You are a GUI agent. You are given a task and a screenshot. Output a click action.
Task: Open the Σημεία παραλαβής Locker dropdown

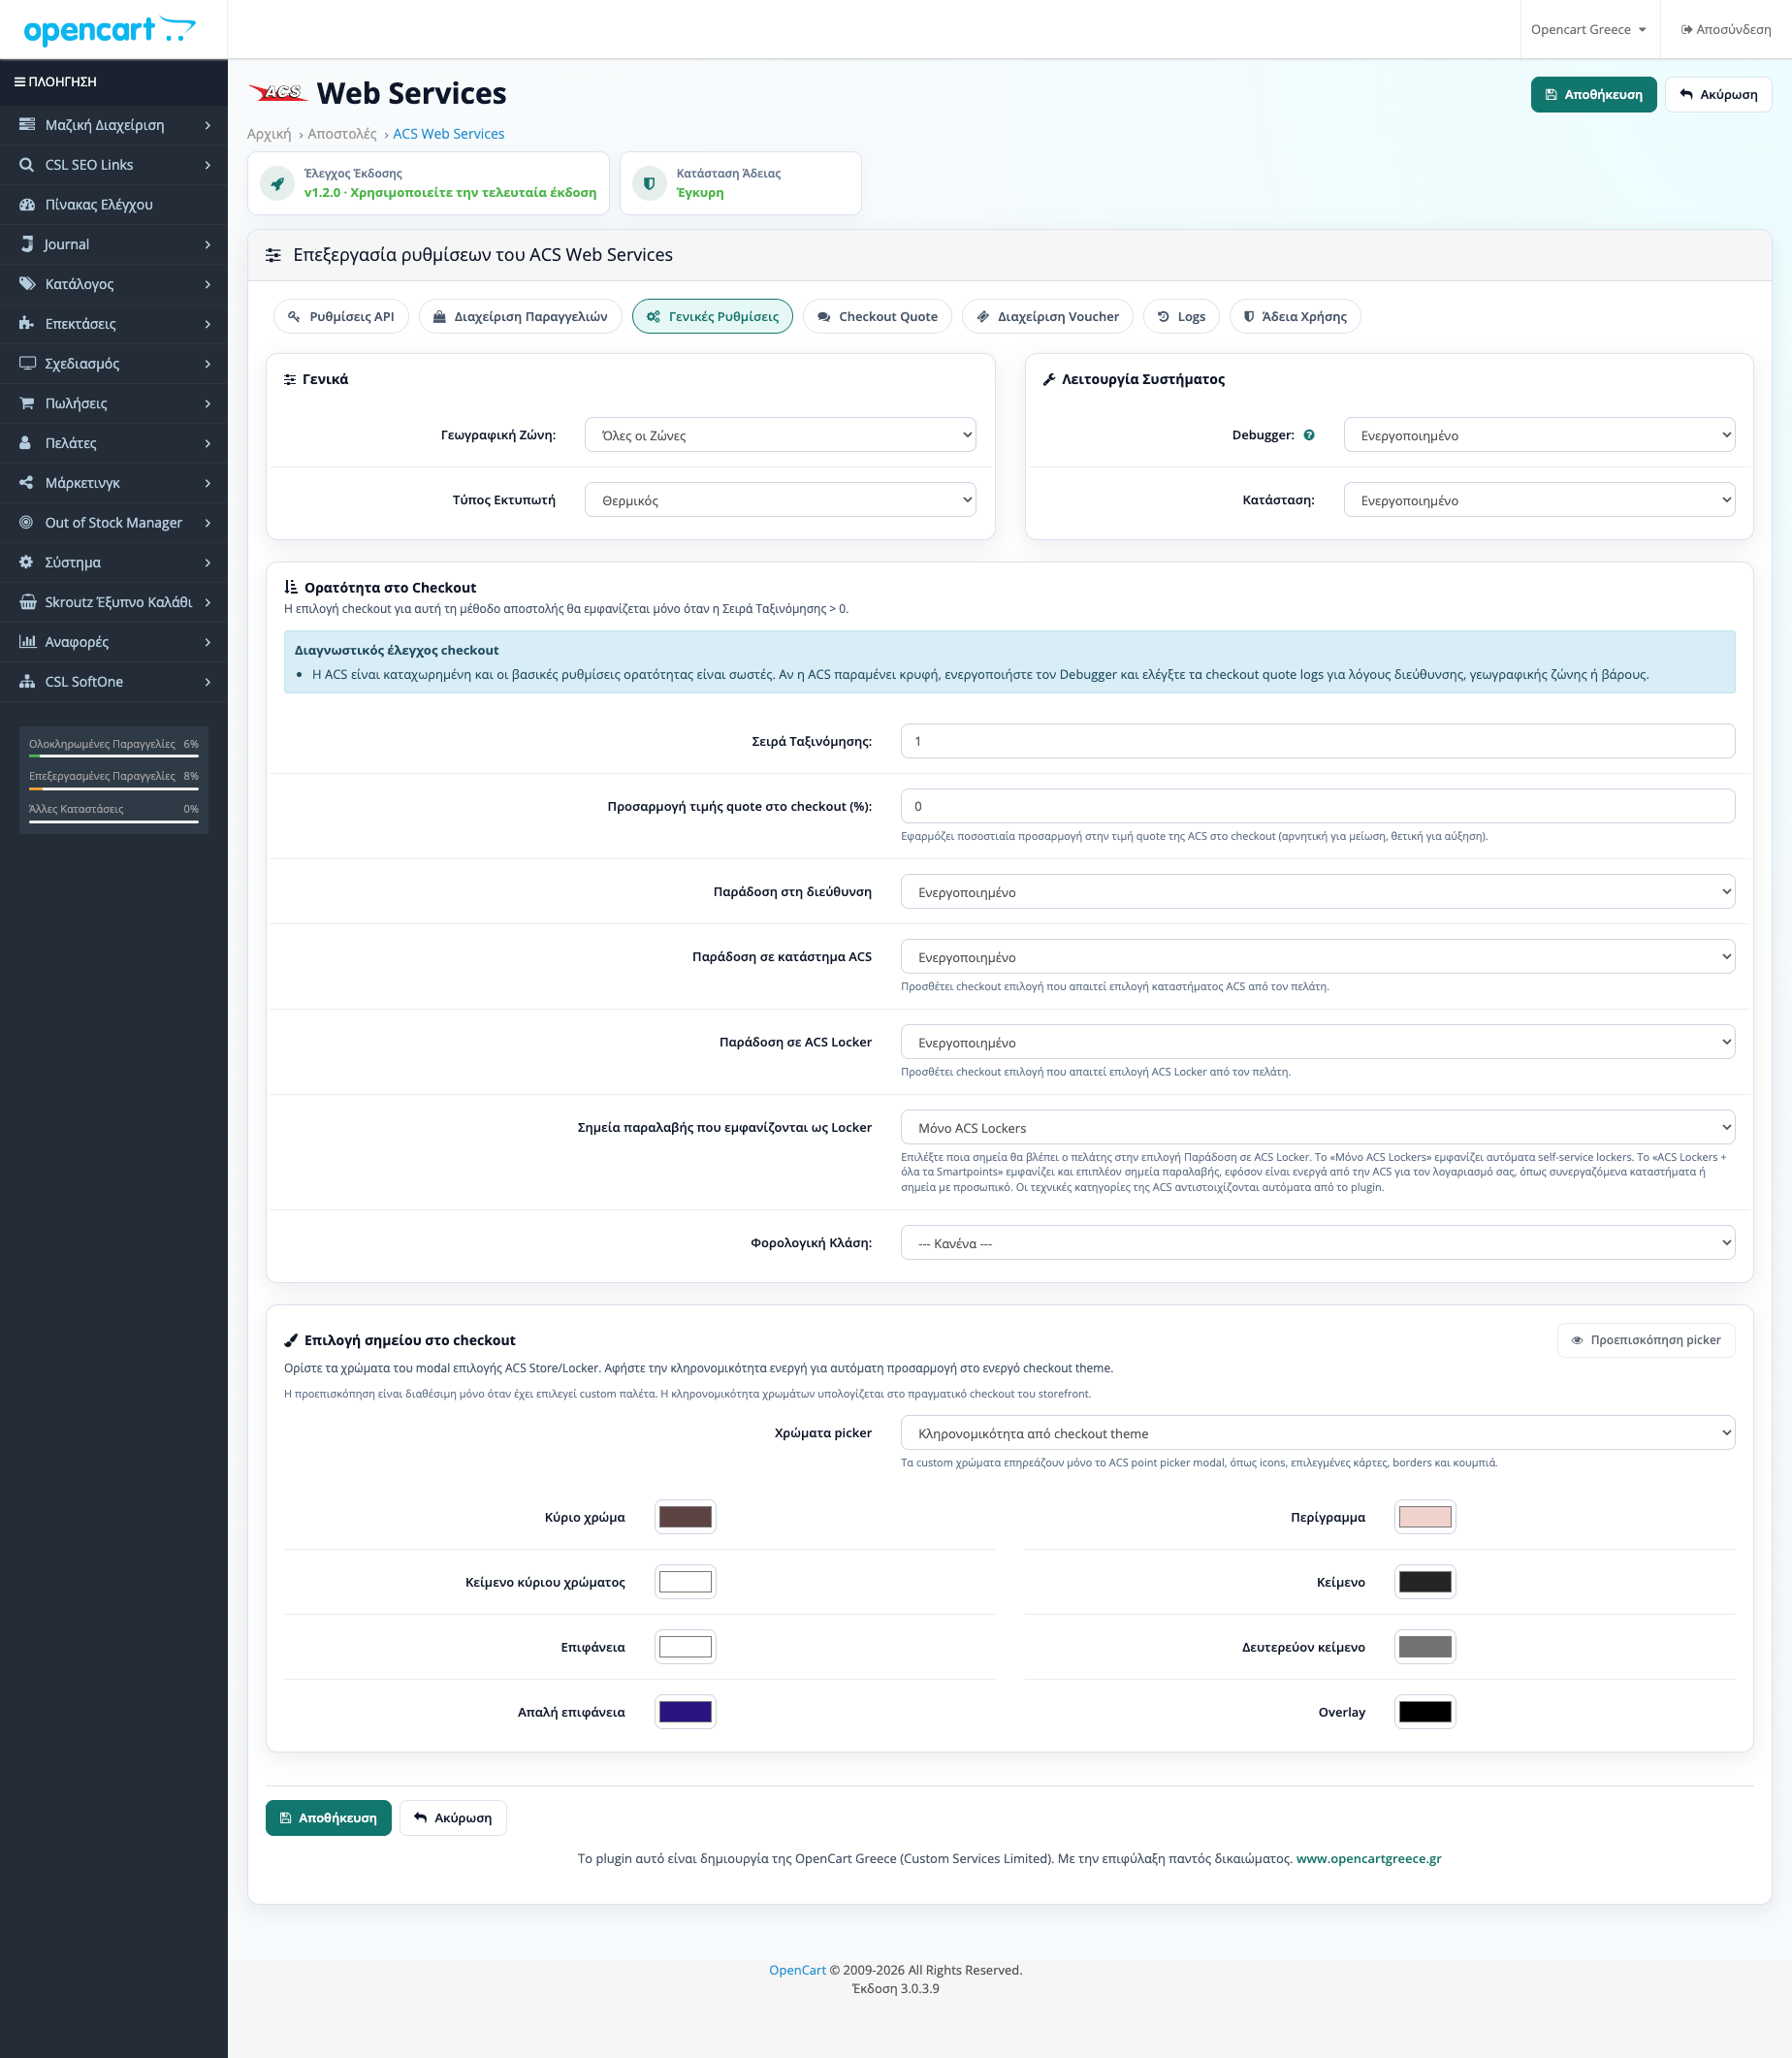coord(1318,1127)
